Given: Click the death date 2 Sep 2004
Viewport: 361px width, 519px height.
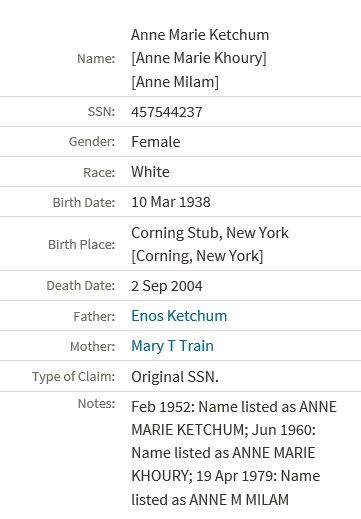Looking at the screenshot, I should [167, 286].
